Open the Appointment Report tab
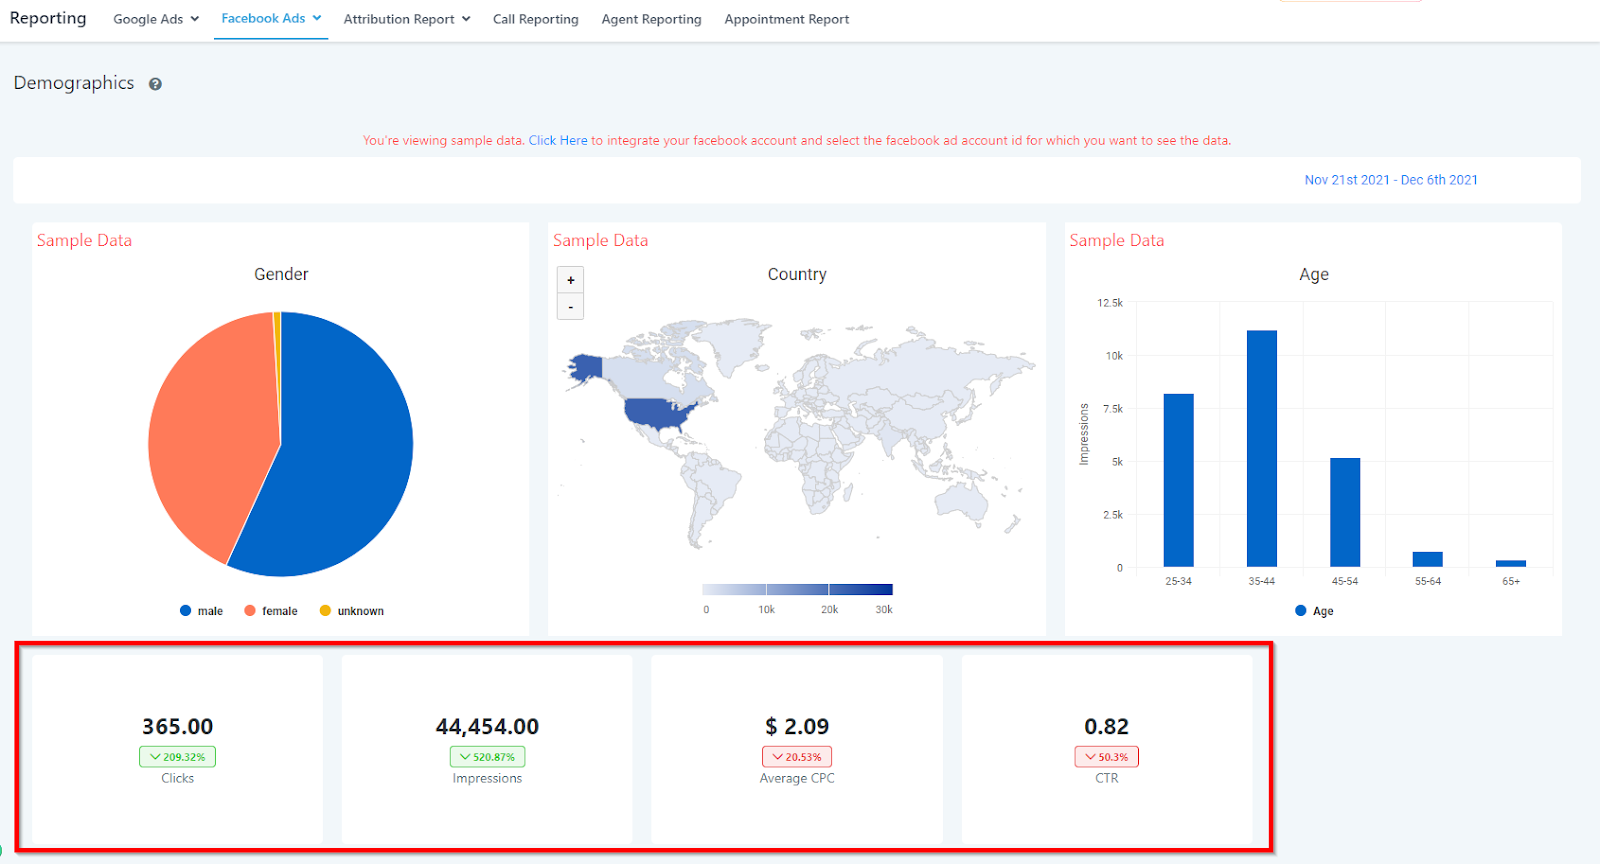Viewport: 1600px width, 864px height. point(787,19)
